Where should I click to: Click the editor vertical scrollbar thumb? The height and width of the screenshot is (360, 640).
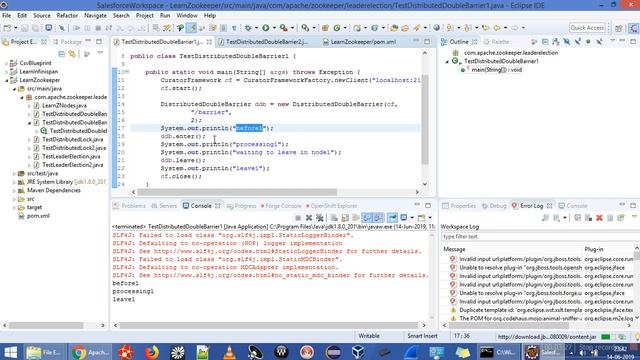(424, 119)
